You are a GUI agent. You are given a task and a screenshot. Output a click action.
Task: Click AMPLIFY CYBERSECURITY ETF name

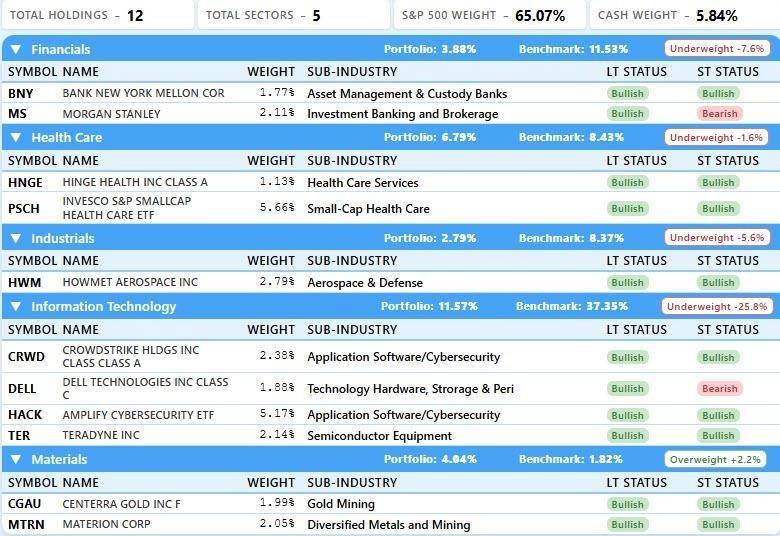coord(138,415)
